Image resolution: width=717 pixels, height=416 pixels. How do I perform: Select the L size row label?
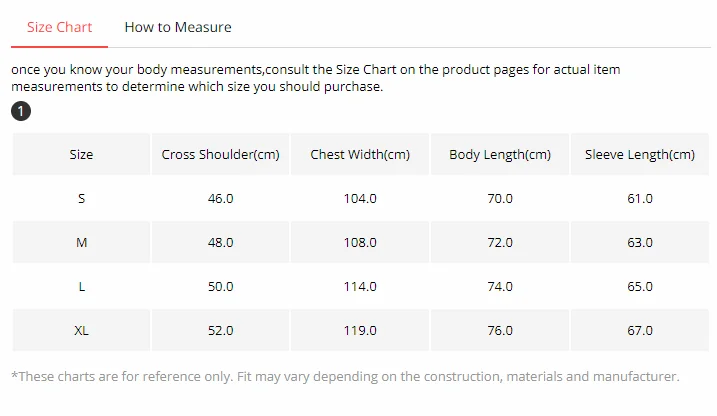point(81,286)
